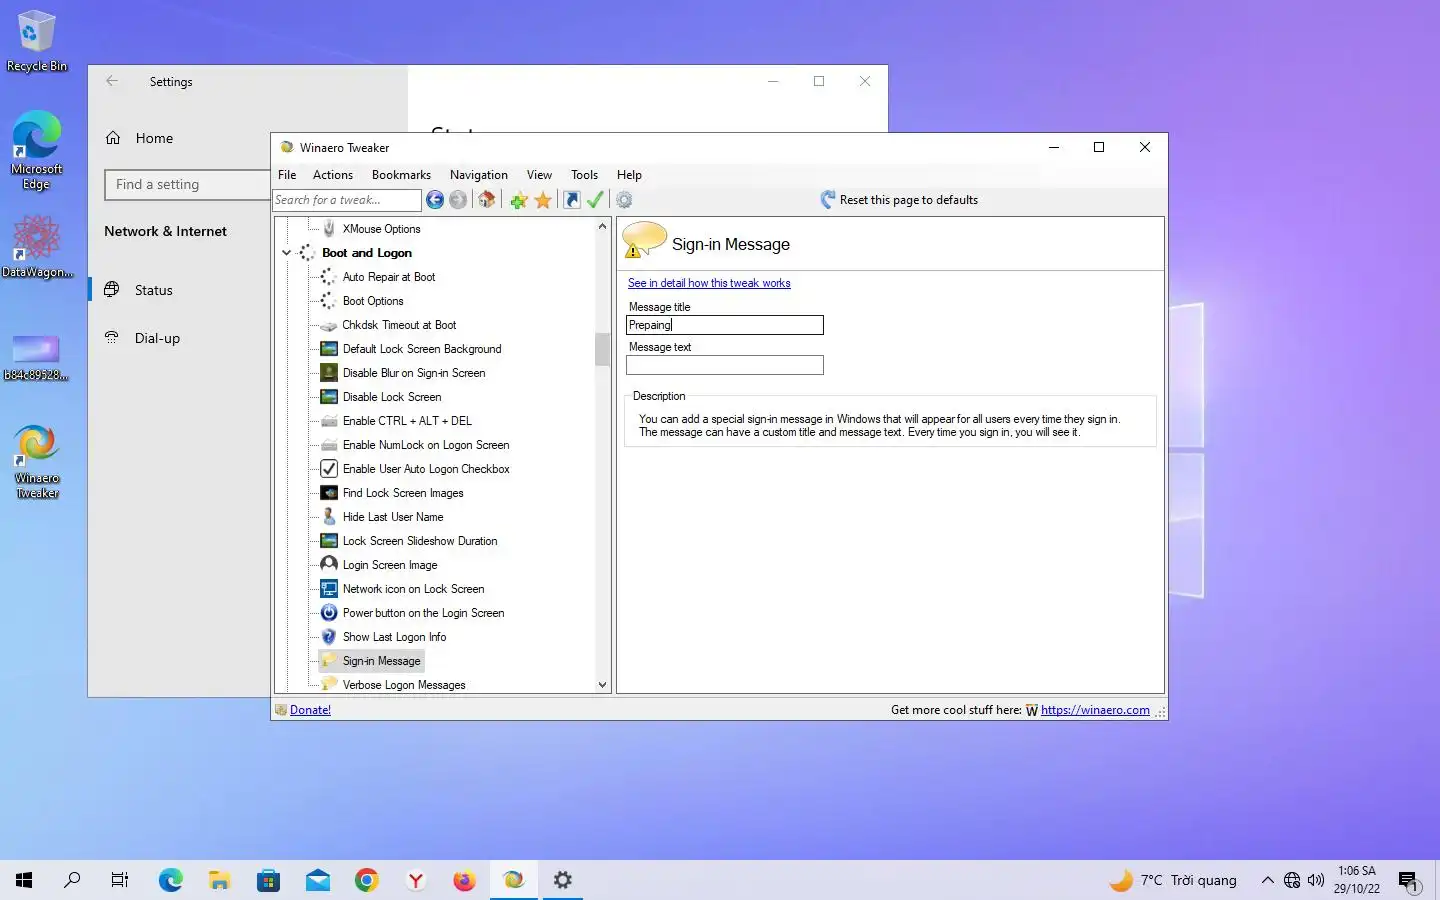Add this page to bookmarks with green-plus star
The width and height of the screenshot is (1440, 900).
518,200
